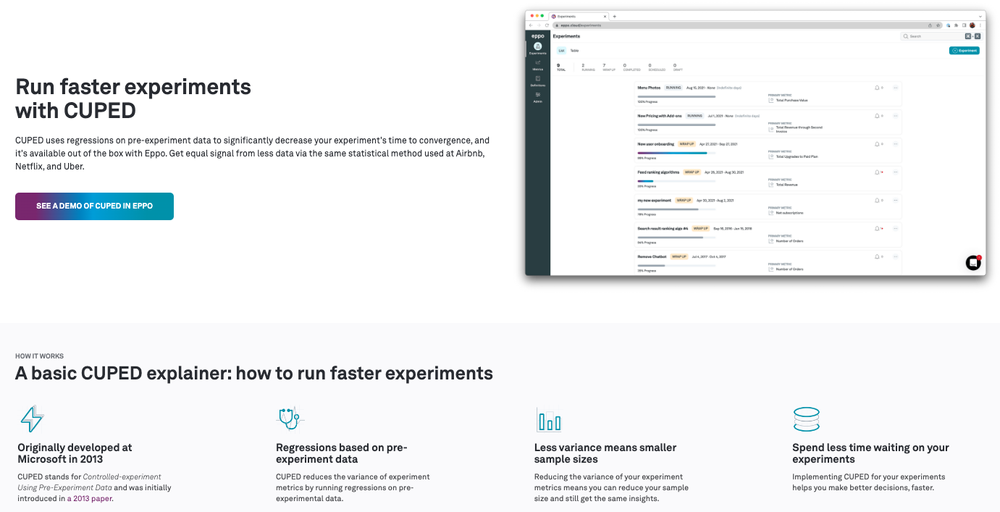This screenshot has width=1000, height=512.
Task: Click the 'Run faster experiments with CUPED' heading
Action: click(133, 98)
